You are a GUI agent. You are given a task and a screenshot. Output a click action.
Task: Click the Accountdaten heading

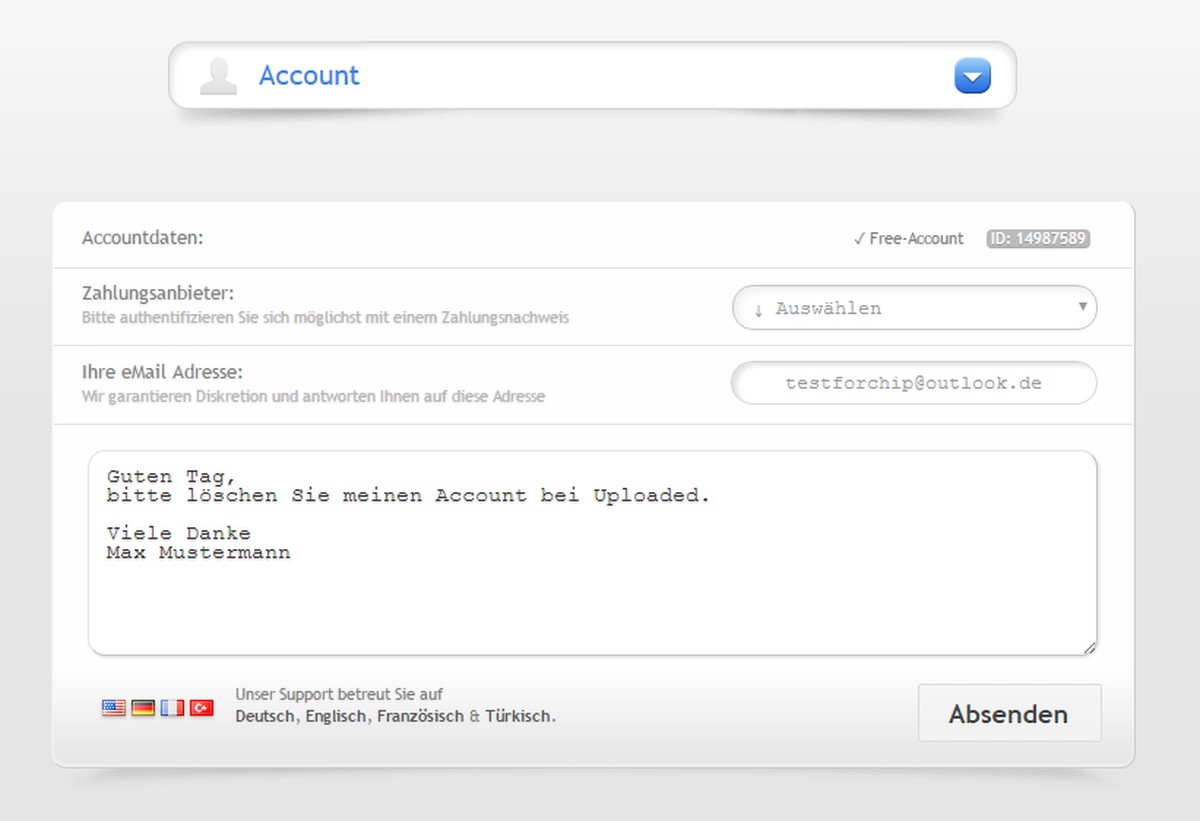tap(142, 238)
